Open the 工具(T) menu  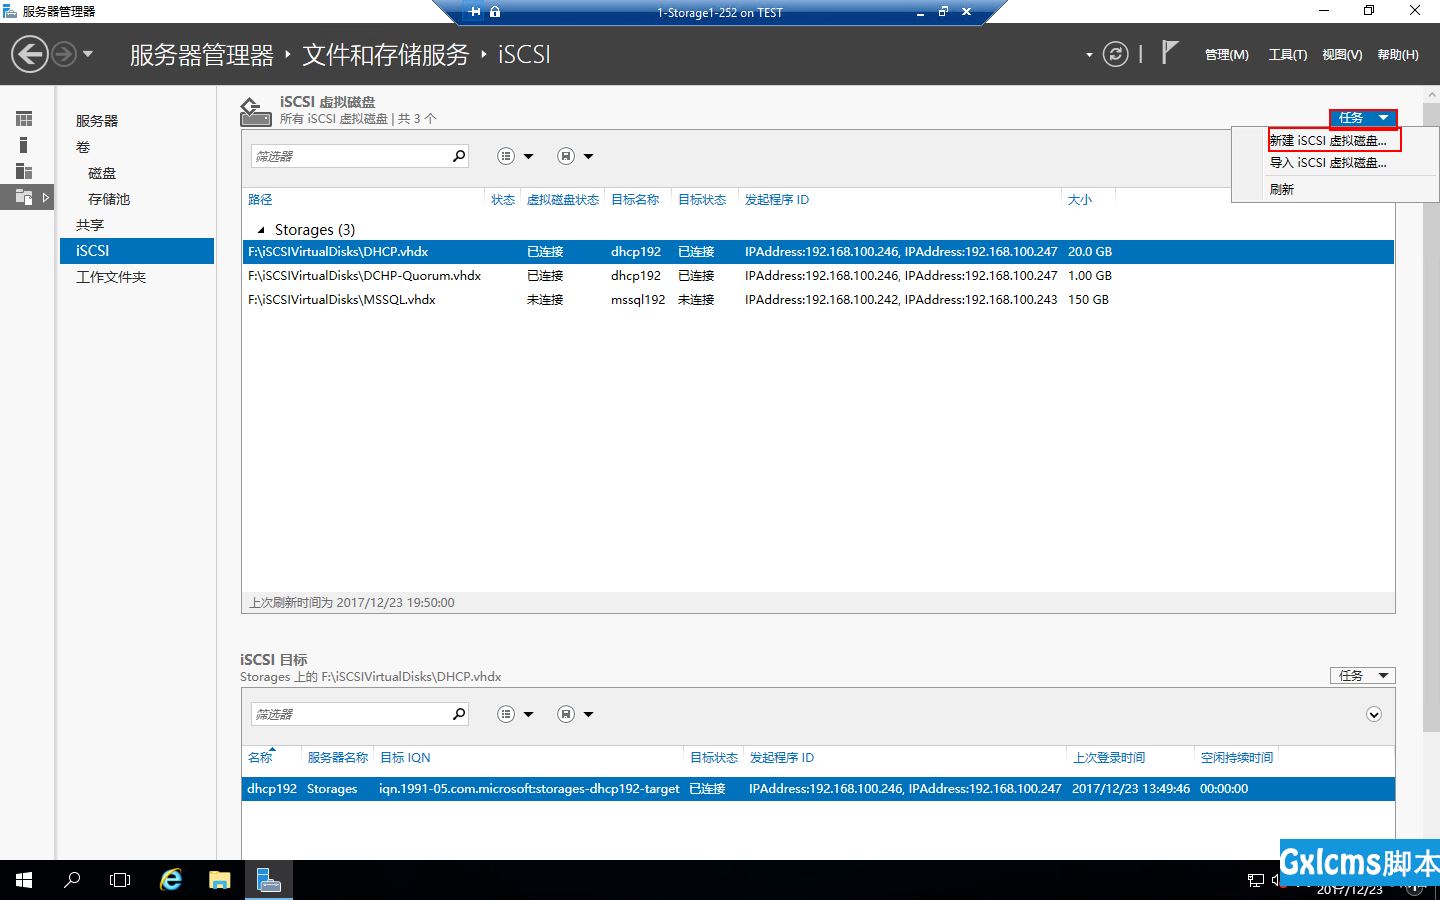(1288, 55)
